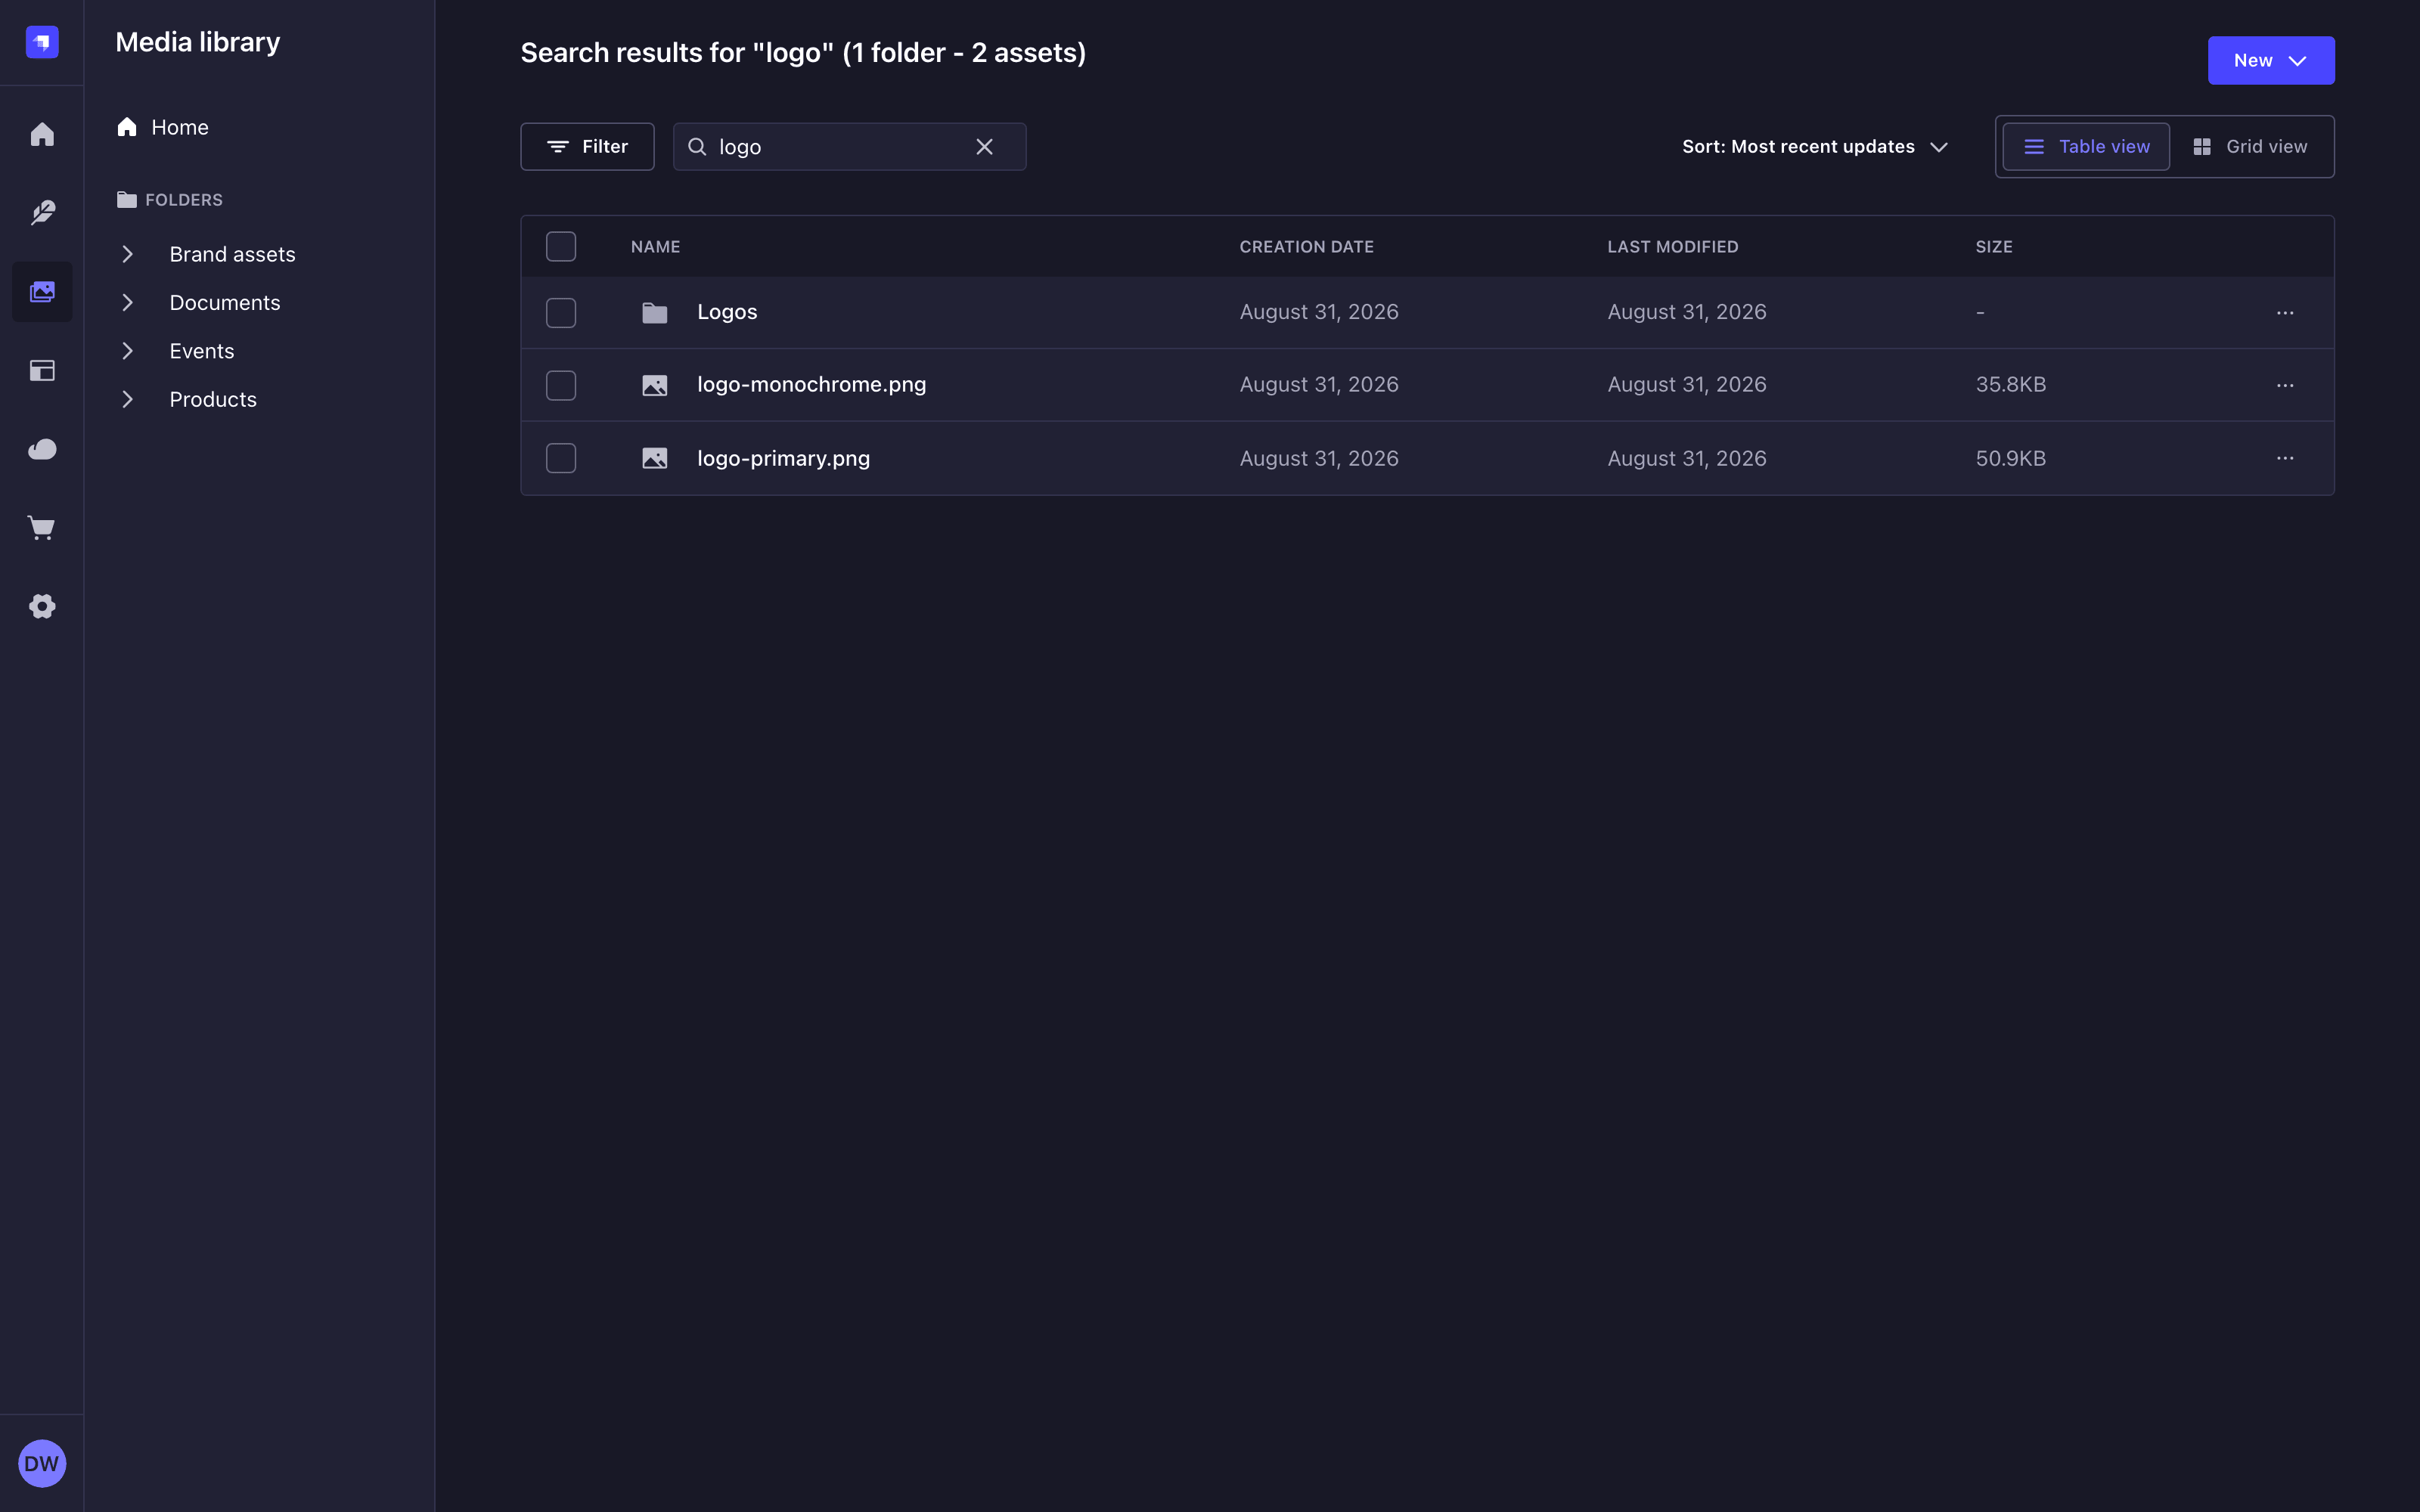Screen dimensions: 2420x1512
Task: Select Documents folder label
Action: [x=225, y=302]
